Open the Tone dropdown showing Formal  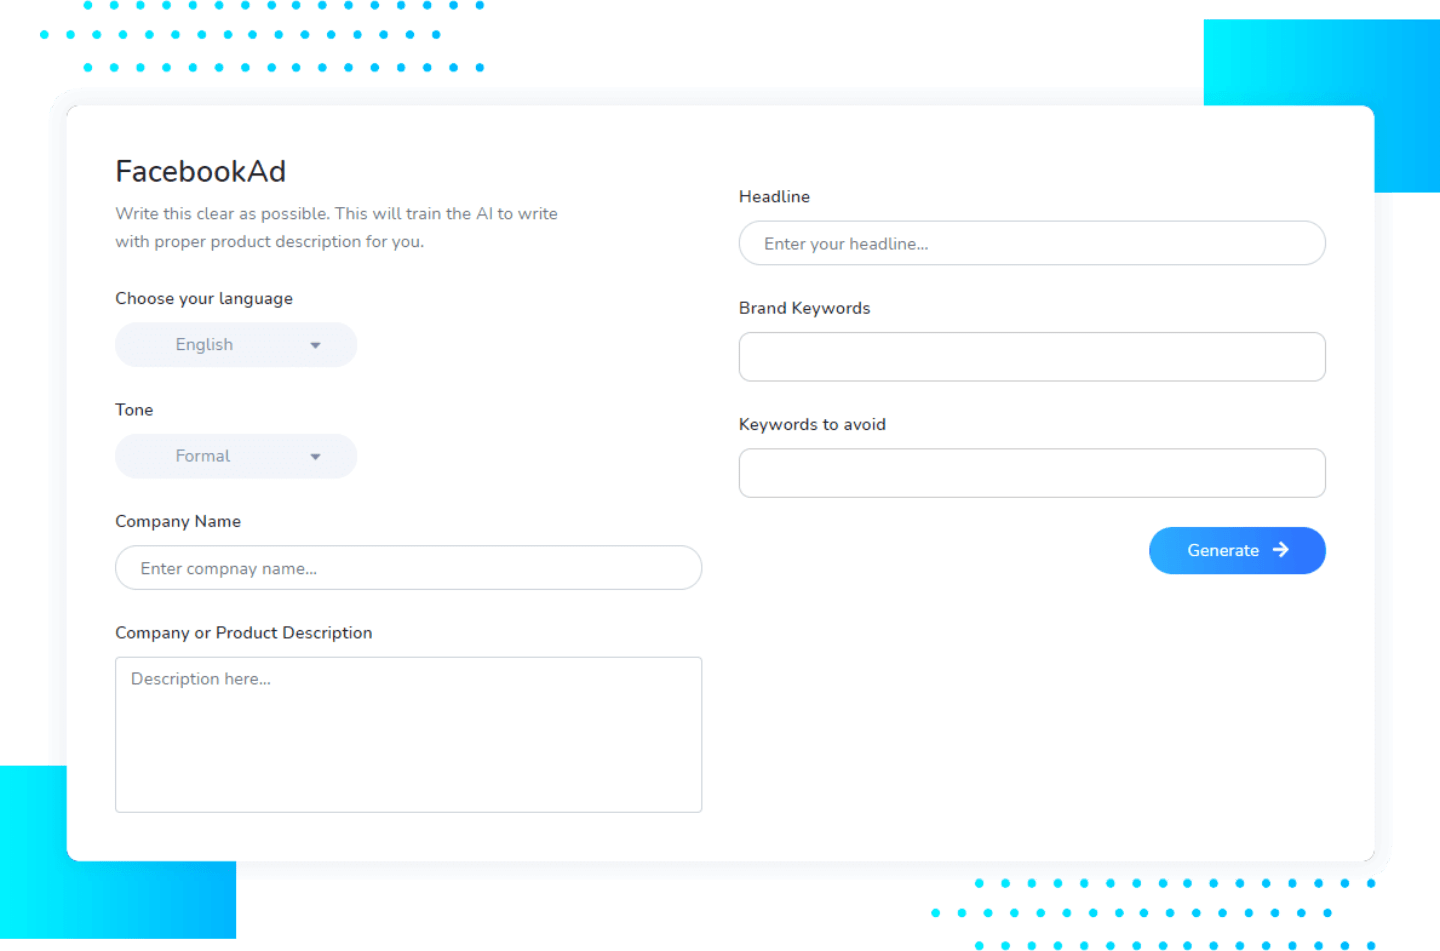coord(236,456)
